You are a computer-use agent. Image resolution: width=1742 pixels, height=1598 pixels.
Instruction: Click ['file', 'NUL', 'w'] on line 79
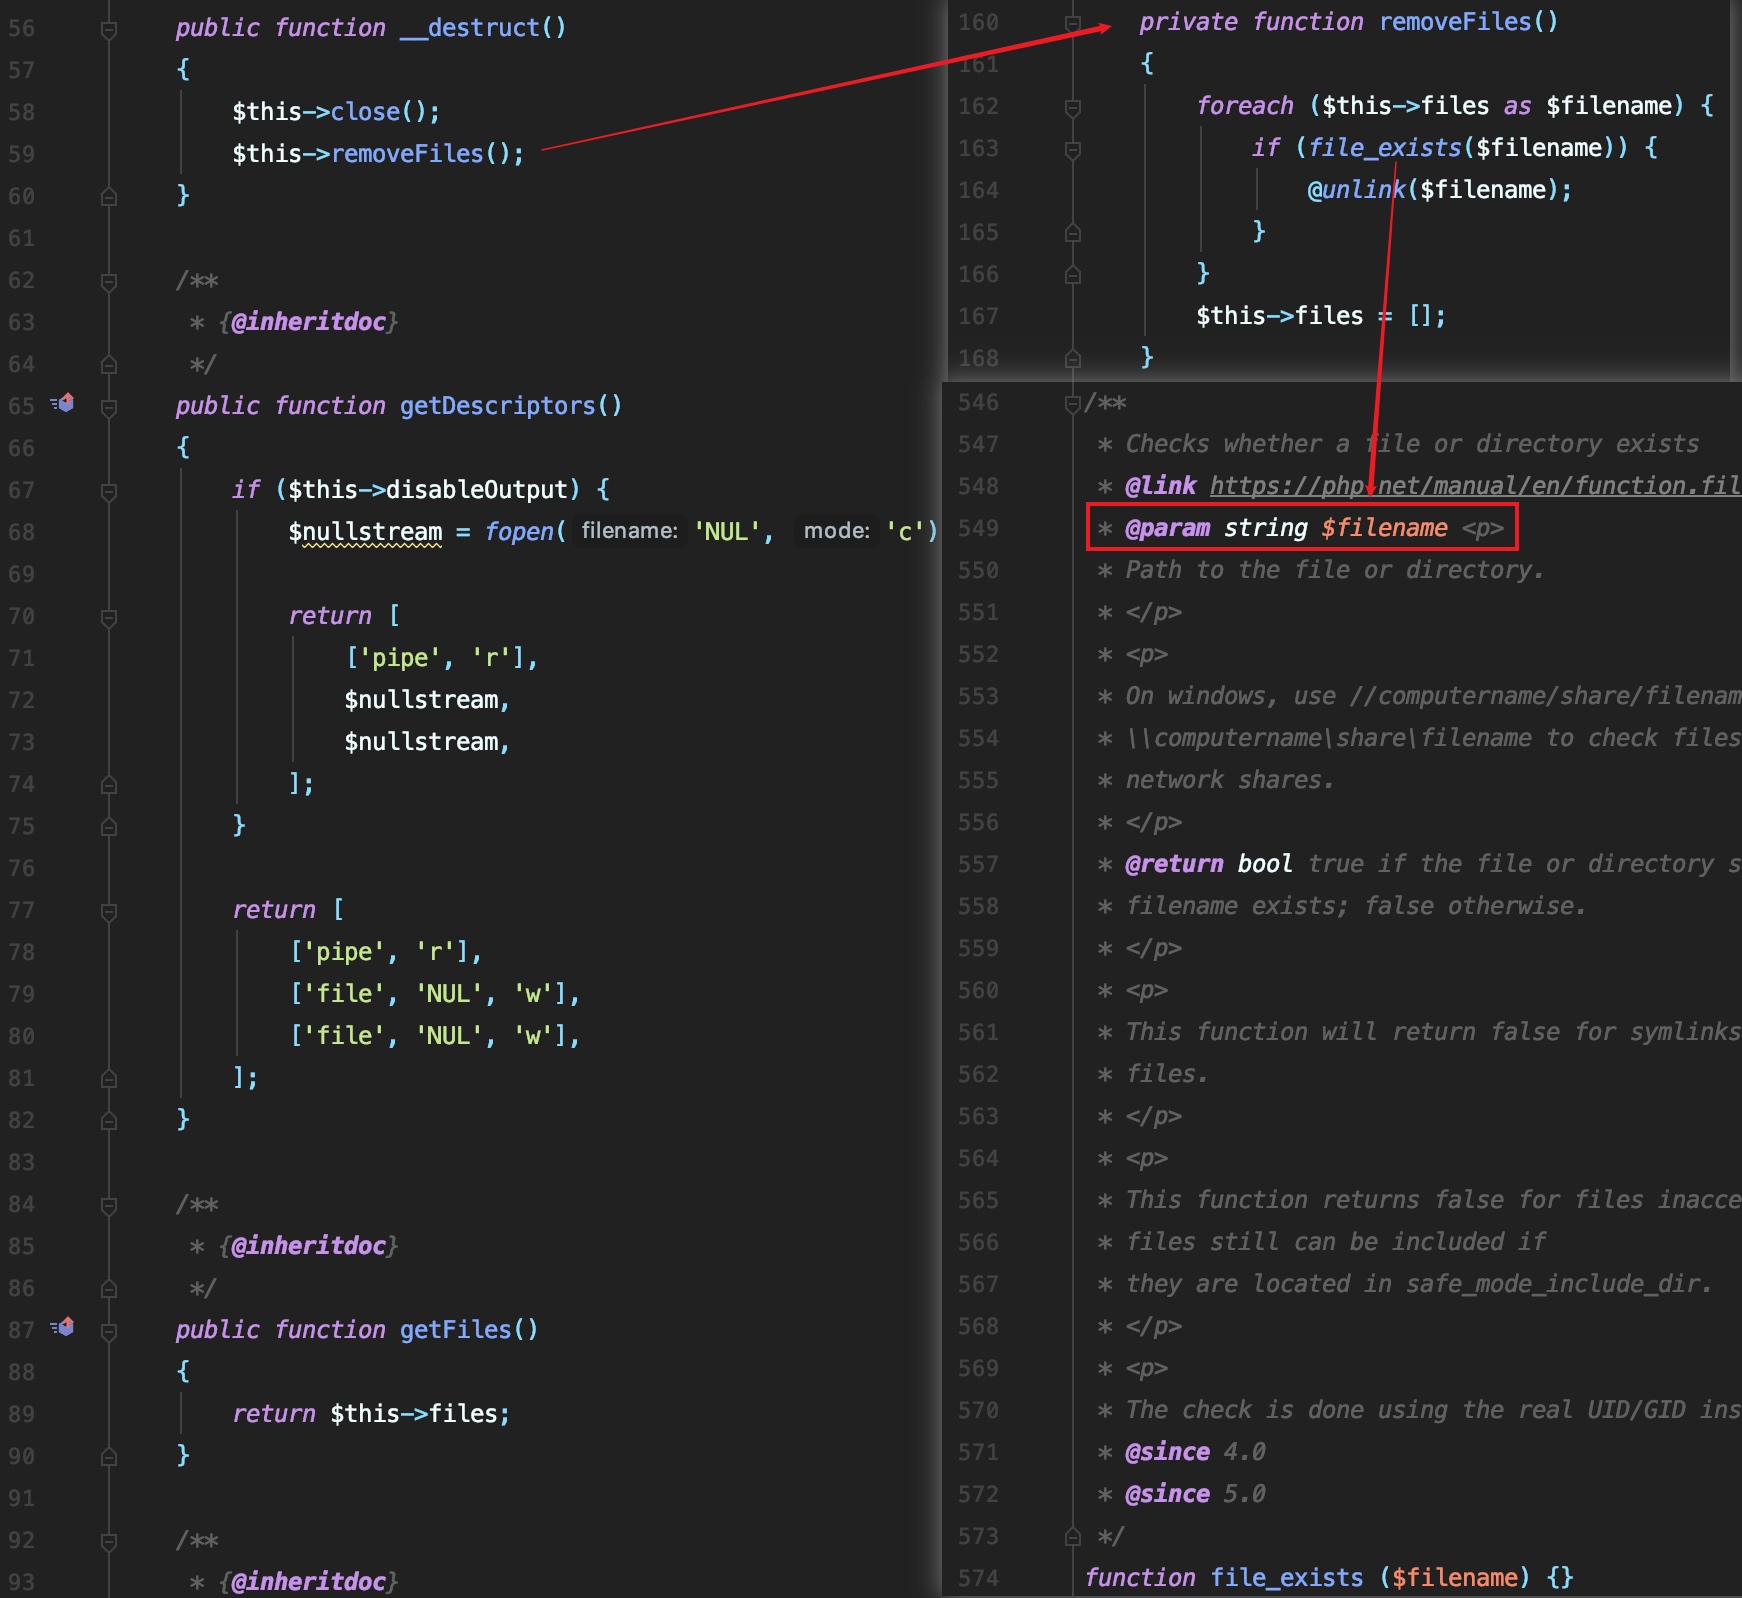coord(429,994)
